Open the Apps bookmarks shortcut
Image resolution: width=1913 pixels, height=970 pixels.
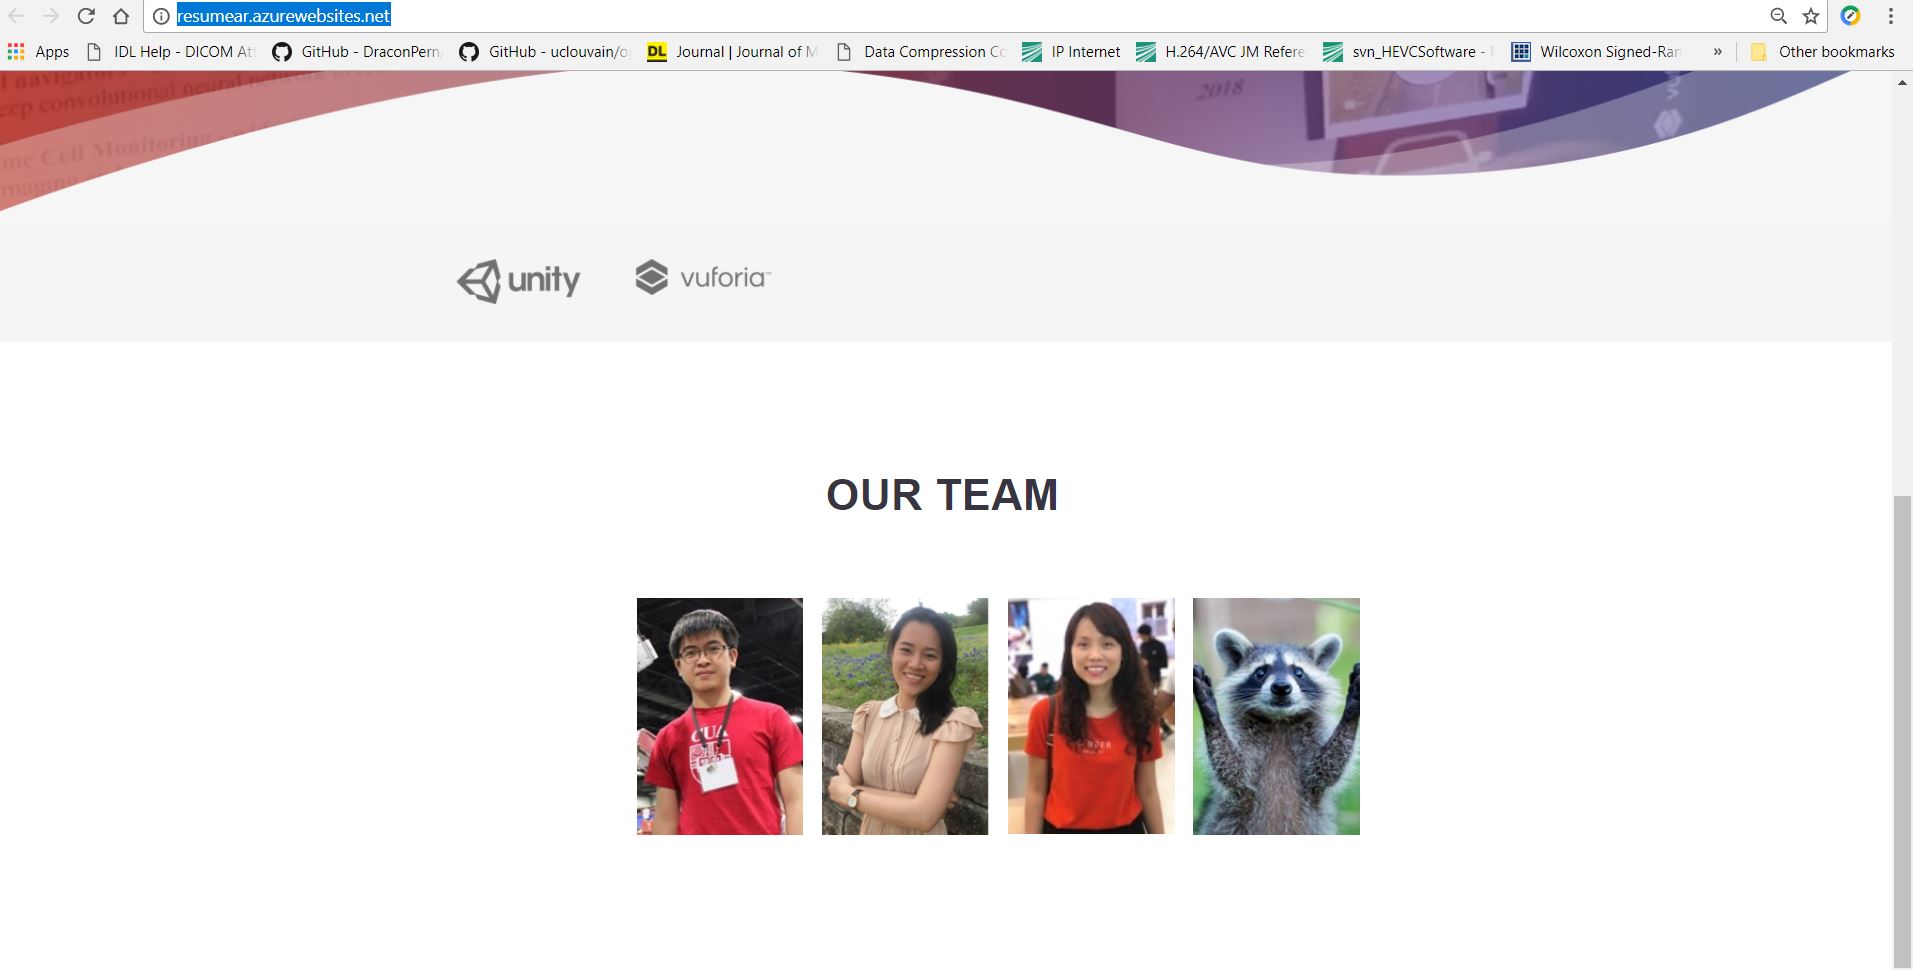pos(38,52)
